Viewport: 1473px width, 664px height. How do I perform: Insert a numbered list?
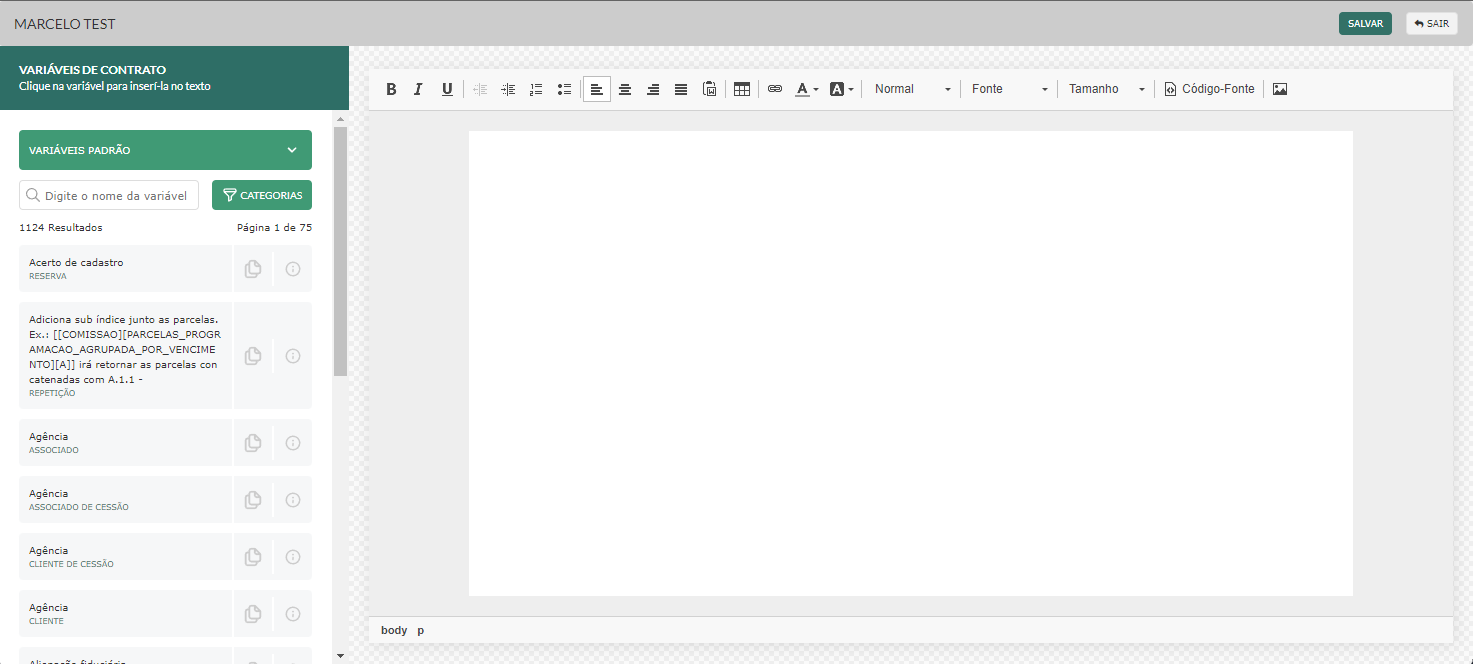point(536,89)
